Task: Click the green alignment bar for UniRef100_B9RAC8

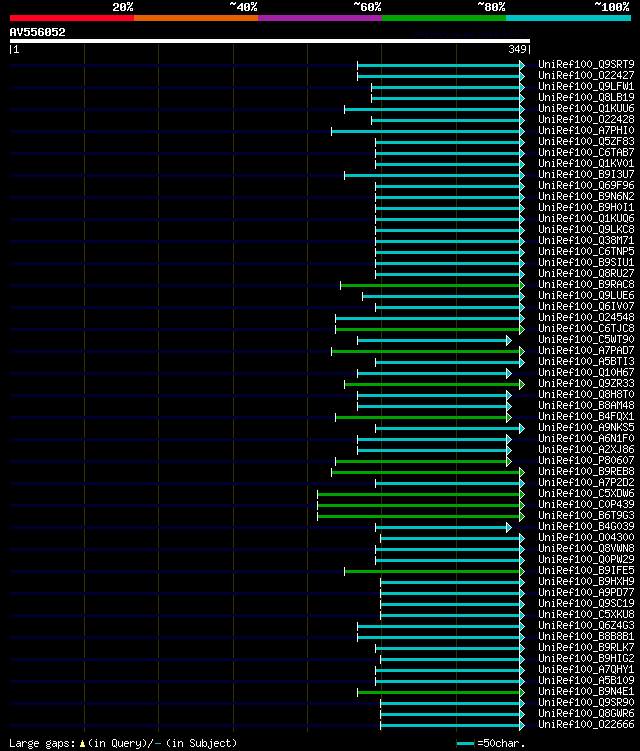Action: (x=432, y=285)
